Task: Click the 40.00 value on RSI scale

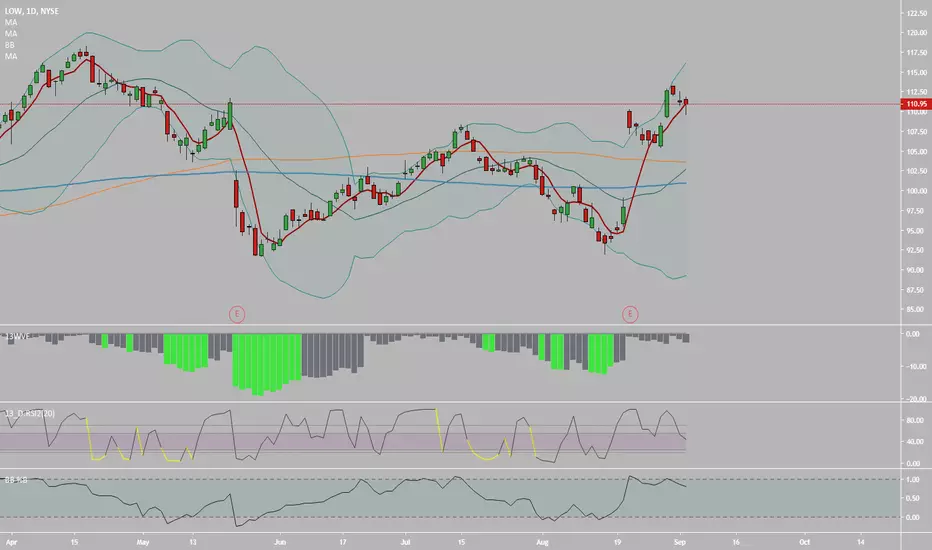Action: coord(915,442)
